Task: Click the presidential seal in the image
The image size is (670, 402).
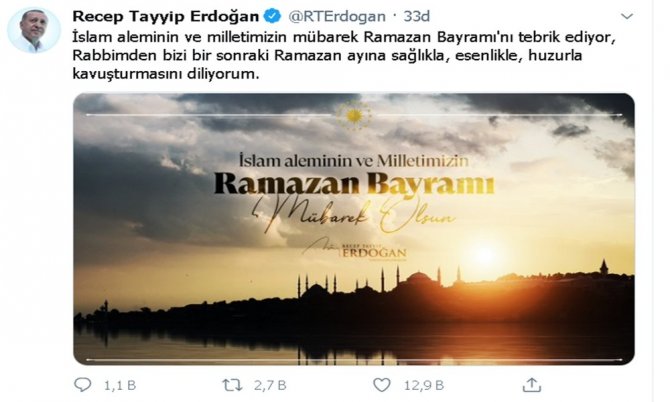Action: [x=354, y=115]
